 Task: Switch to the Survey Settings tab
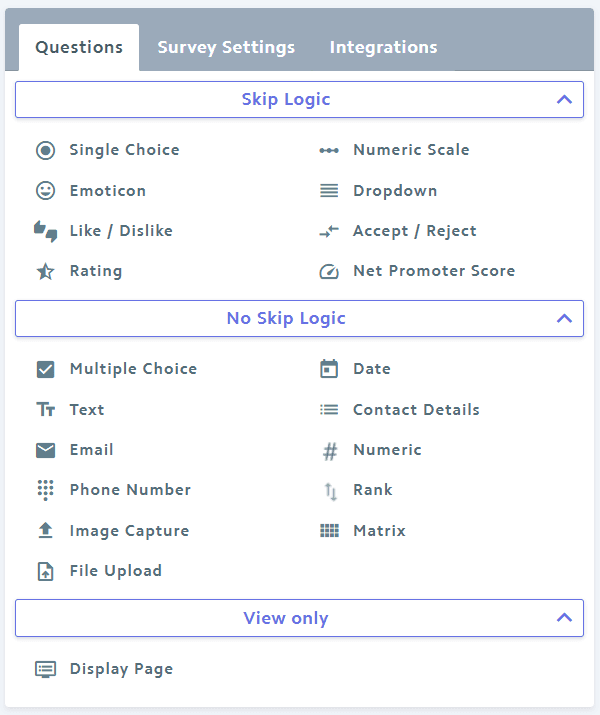pos(226,47)
